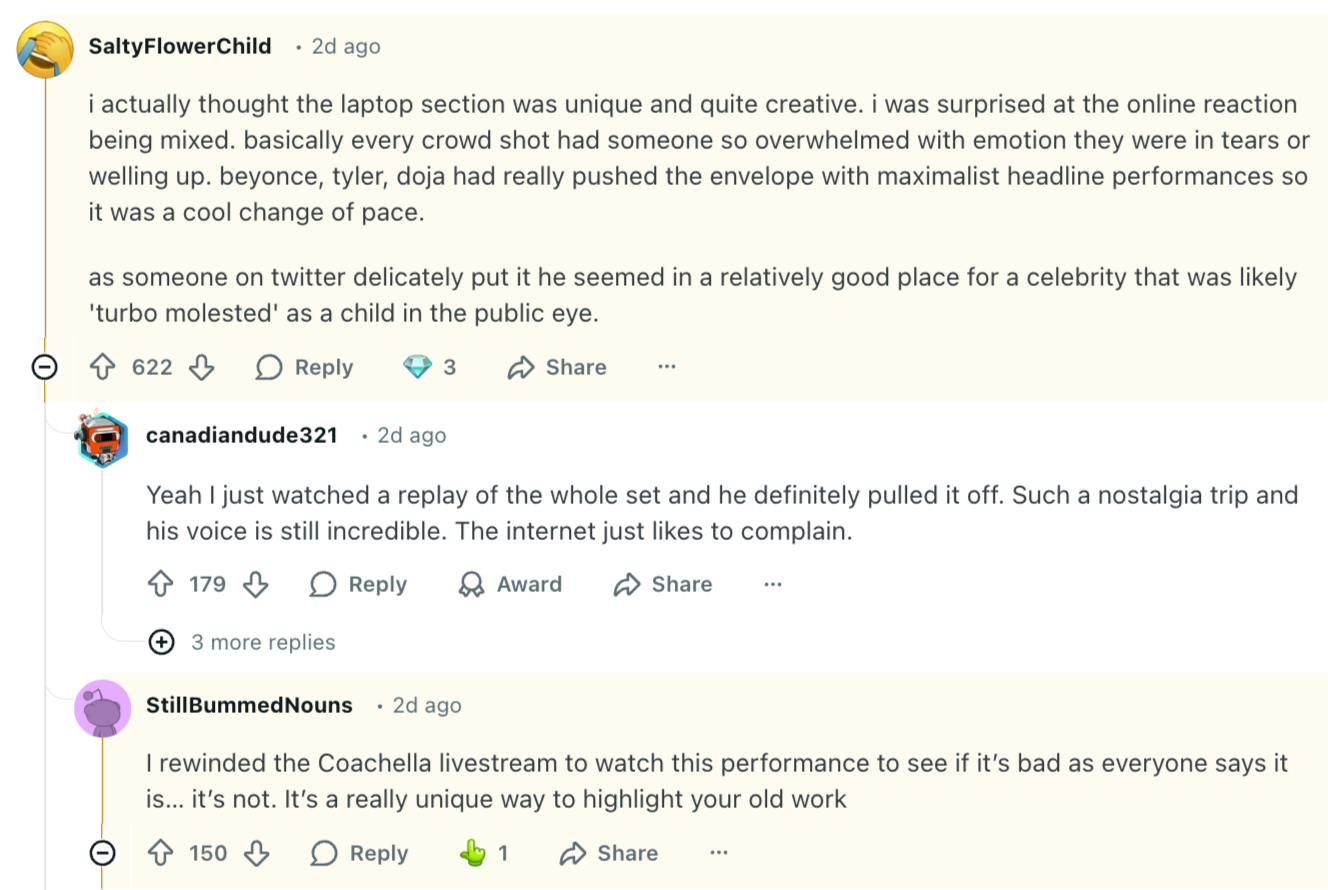
Task: Click the thumbs-up award icon showing 1
Action: pos(472,853)
